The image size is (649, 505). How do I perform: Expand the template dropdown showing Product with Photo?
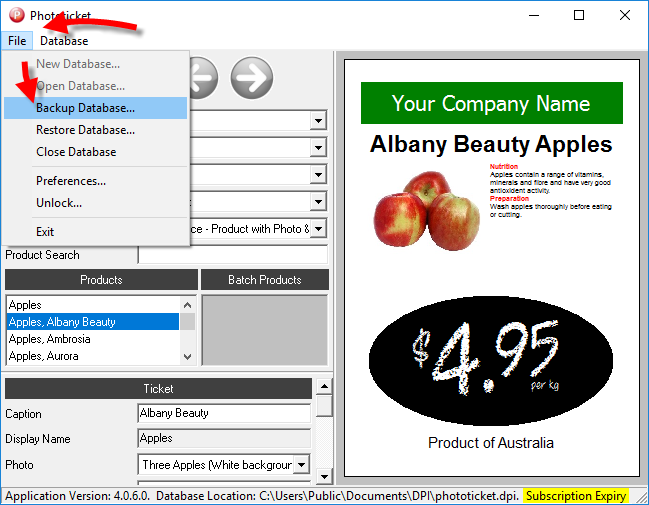318,229
